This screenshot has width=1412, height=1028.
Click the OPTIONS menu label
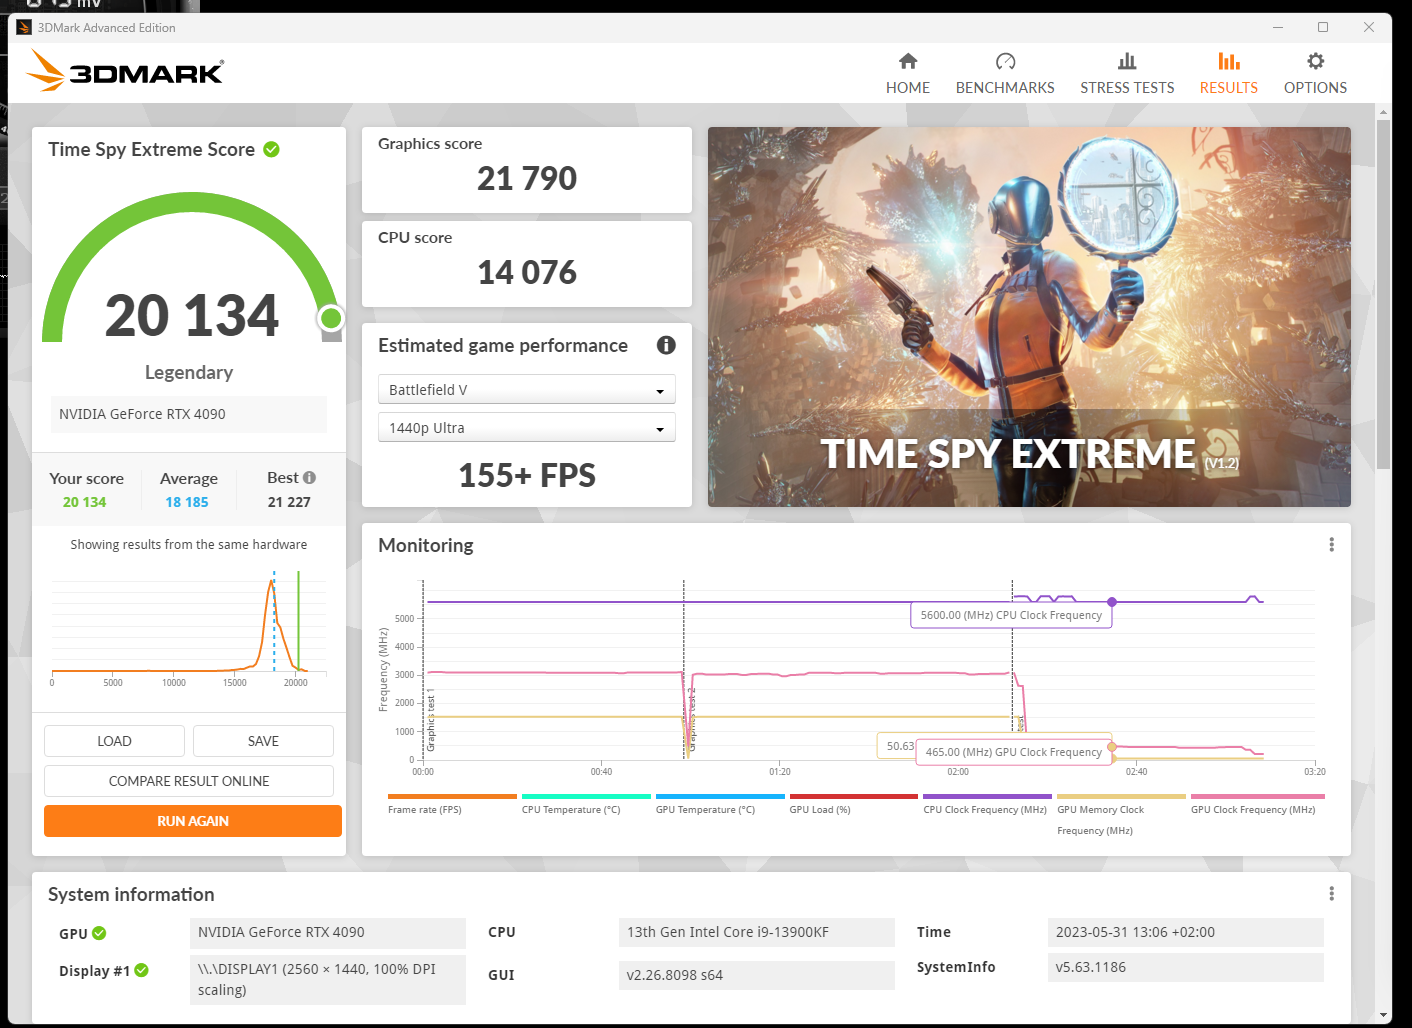[x=1315, y=88]
